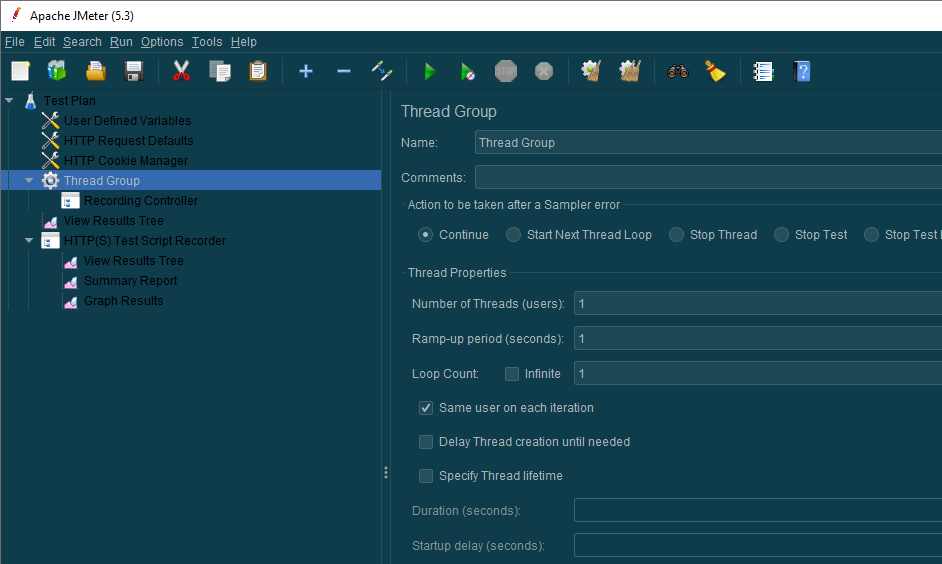This screenshot has height=564, width=942.
Task: Click the Copy icon in toolbar
Action: [220, 71]
